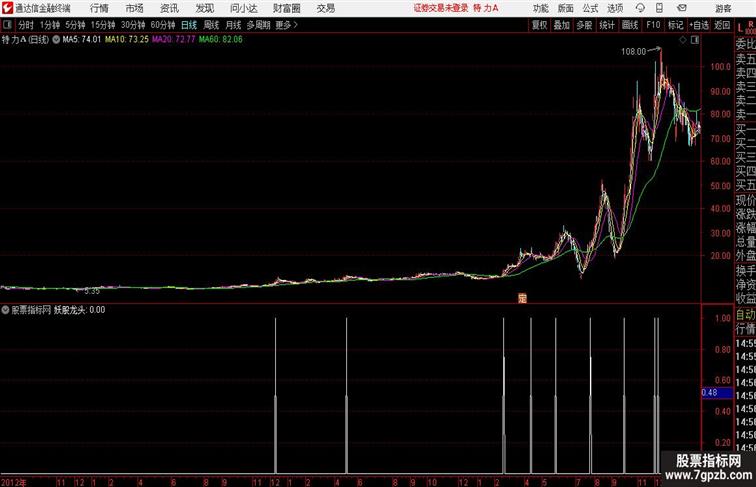Click the 2012年 date axis label
Screen dimensions: 756x487
14,482
